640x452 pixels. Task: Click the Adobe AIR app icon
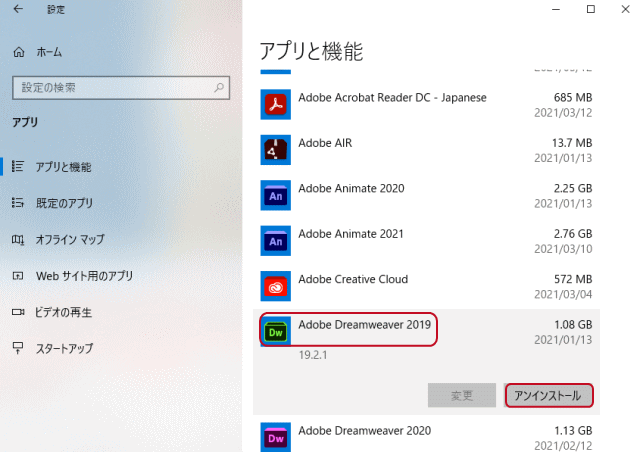pyautogui.click(x=276, y=150)
